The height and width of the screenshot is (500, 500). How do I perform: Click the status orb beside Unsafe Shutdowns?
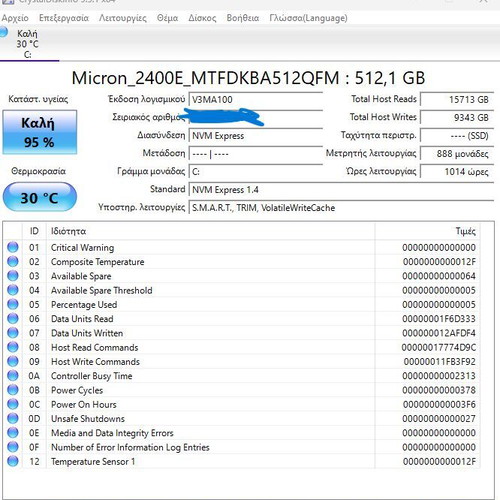point(13,418)
